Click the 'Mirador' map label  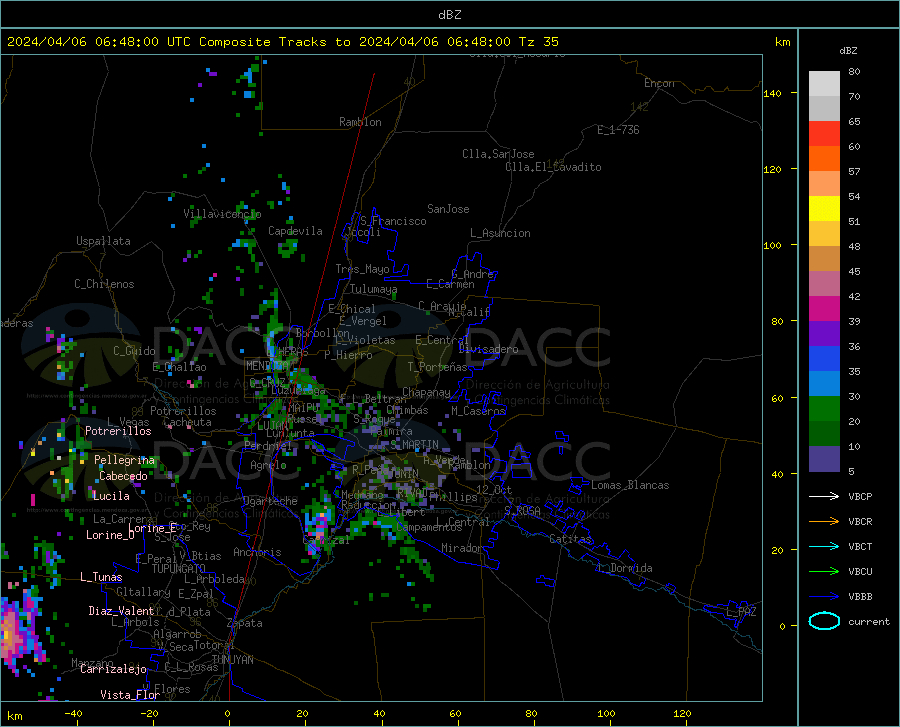pos(462,548)
